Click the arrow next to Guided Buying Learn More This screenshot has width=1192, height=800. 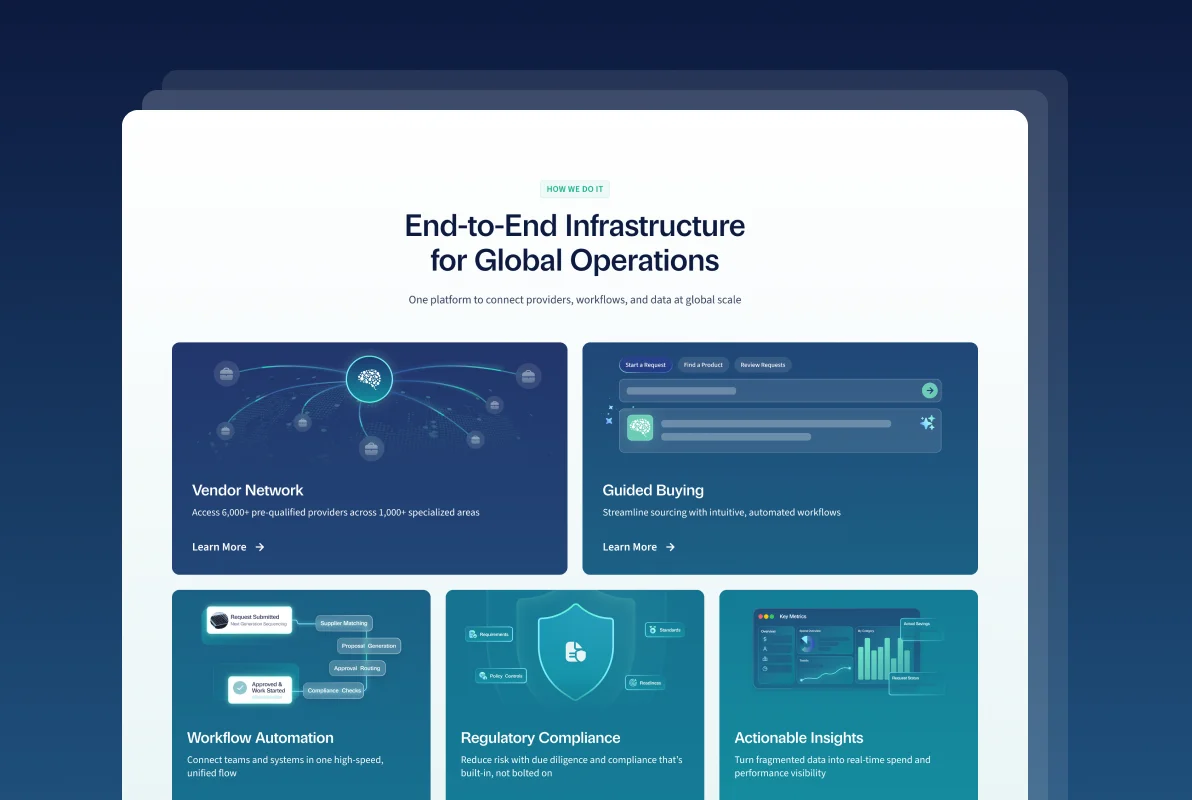[670, 547]
